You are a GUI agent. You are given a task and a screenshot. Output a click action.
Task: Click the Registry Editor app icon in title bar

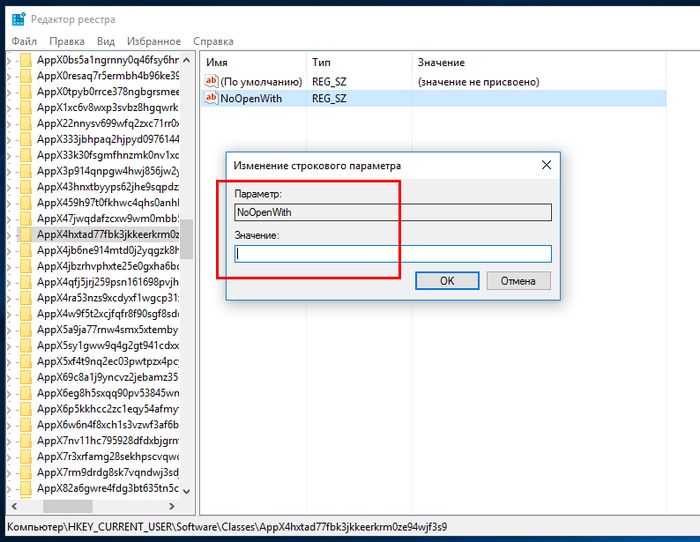[18, 20]
